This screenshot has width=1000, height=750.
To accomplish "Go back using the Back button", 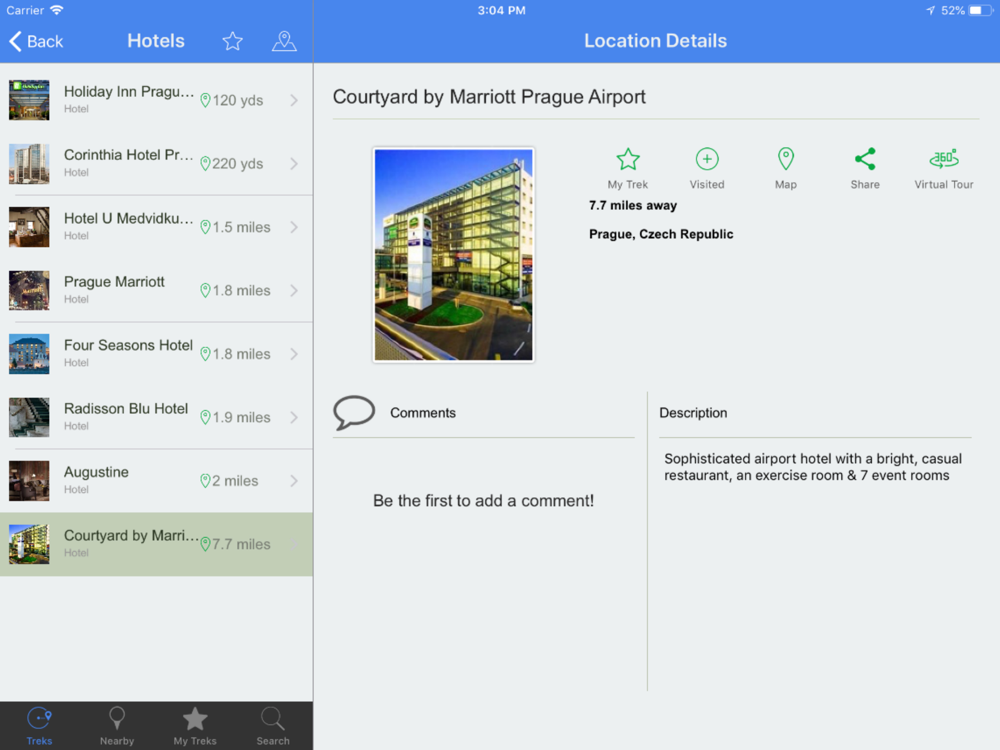I will pyautogui.click(x=36, y=41).
